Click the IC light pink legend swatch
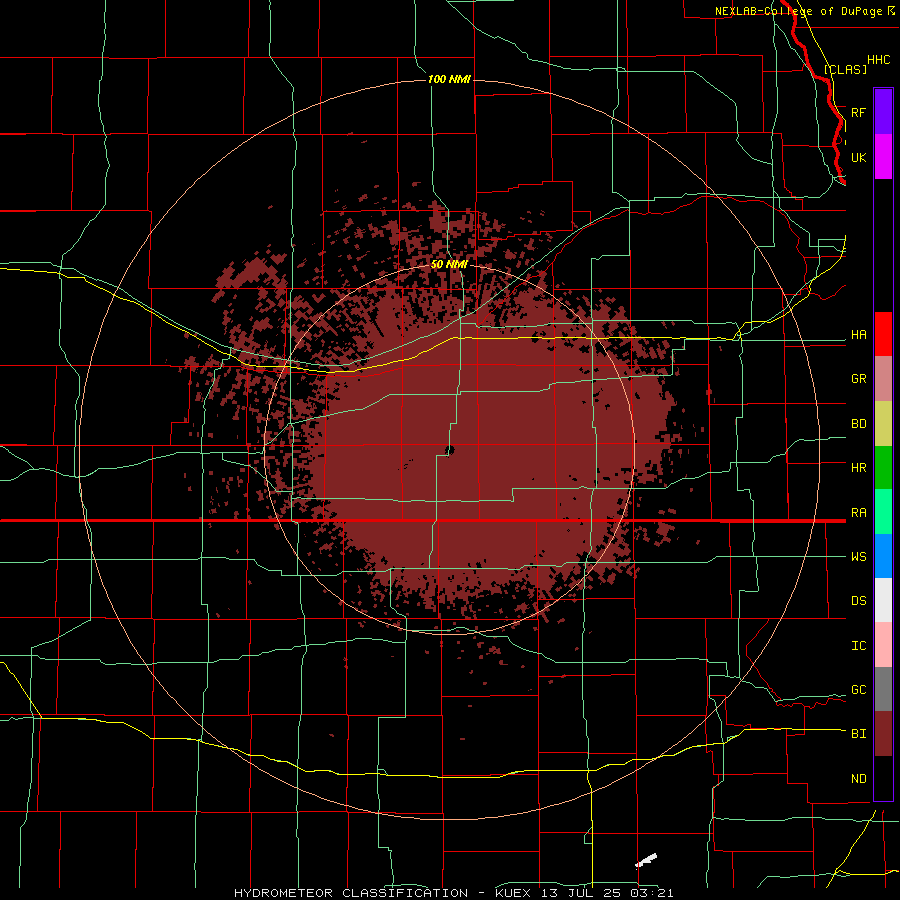900x900 pixels. click(883, 645)
